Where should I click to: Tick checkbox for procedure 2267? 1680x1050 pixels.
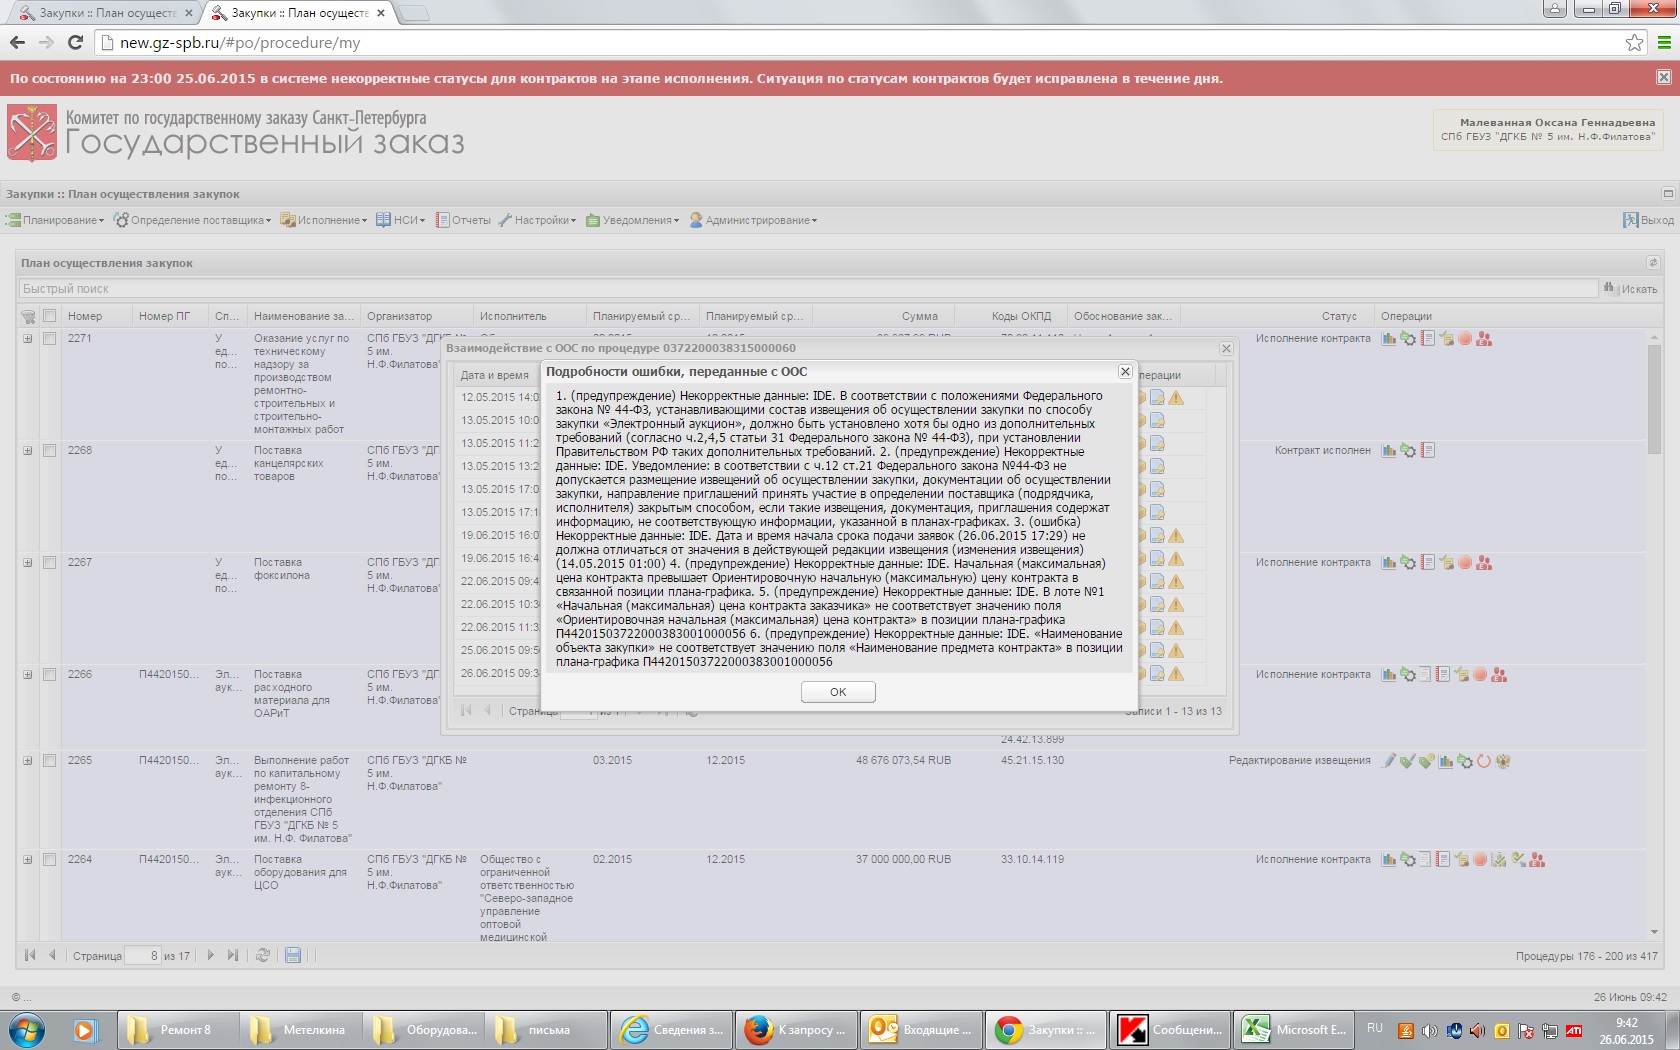49,563
